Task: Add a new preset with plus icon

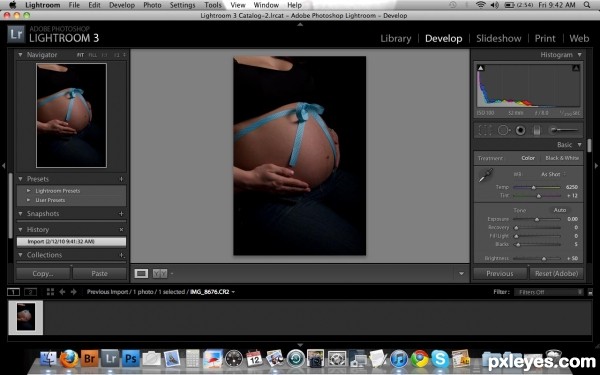Action: point(121,179)
